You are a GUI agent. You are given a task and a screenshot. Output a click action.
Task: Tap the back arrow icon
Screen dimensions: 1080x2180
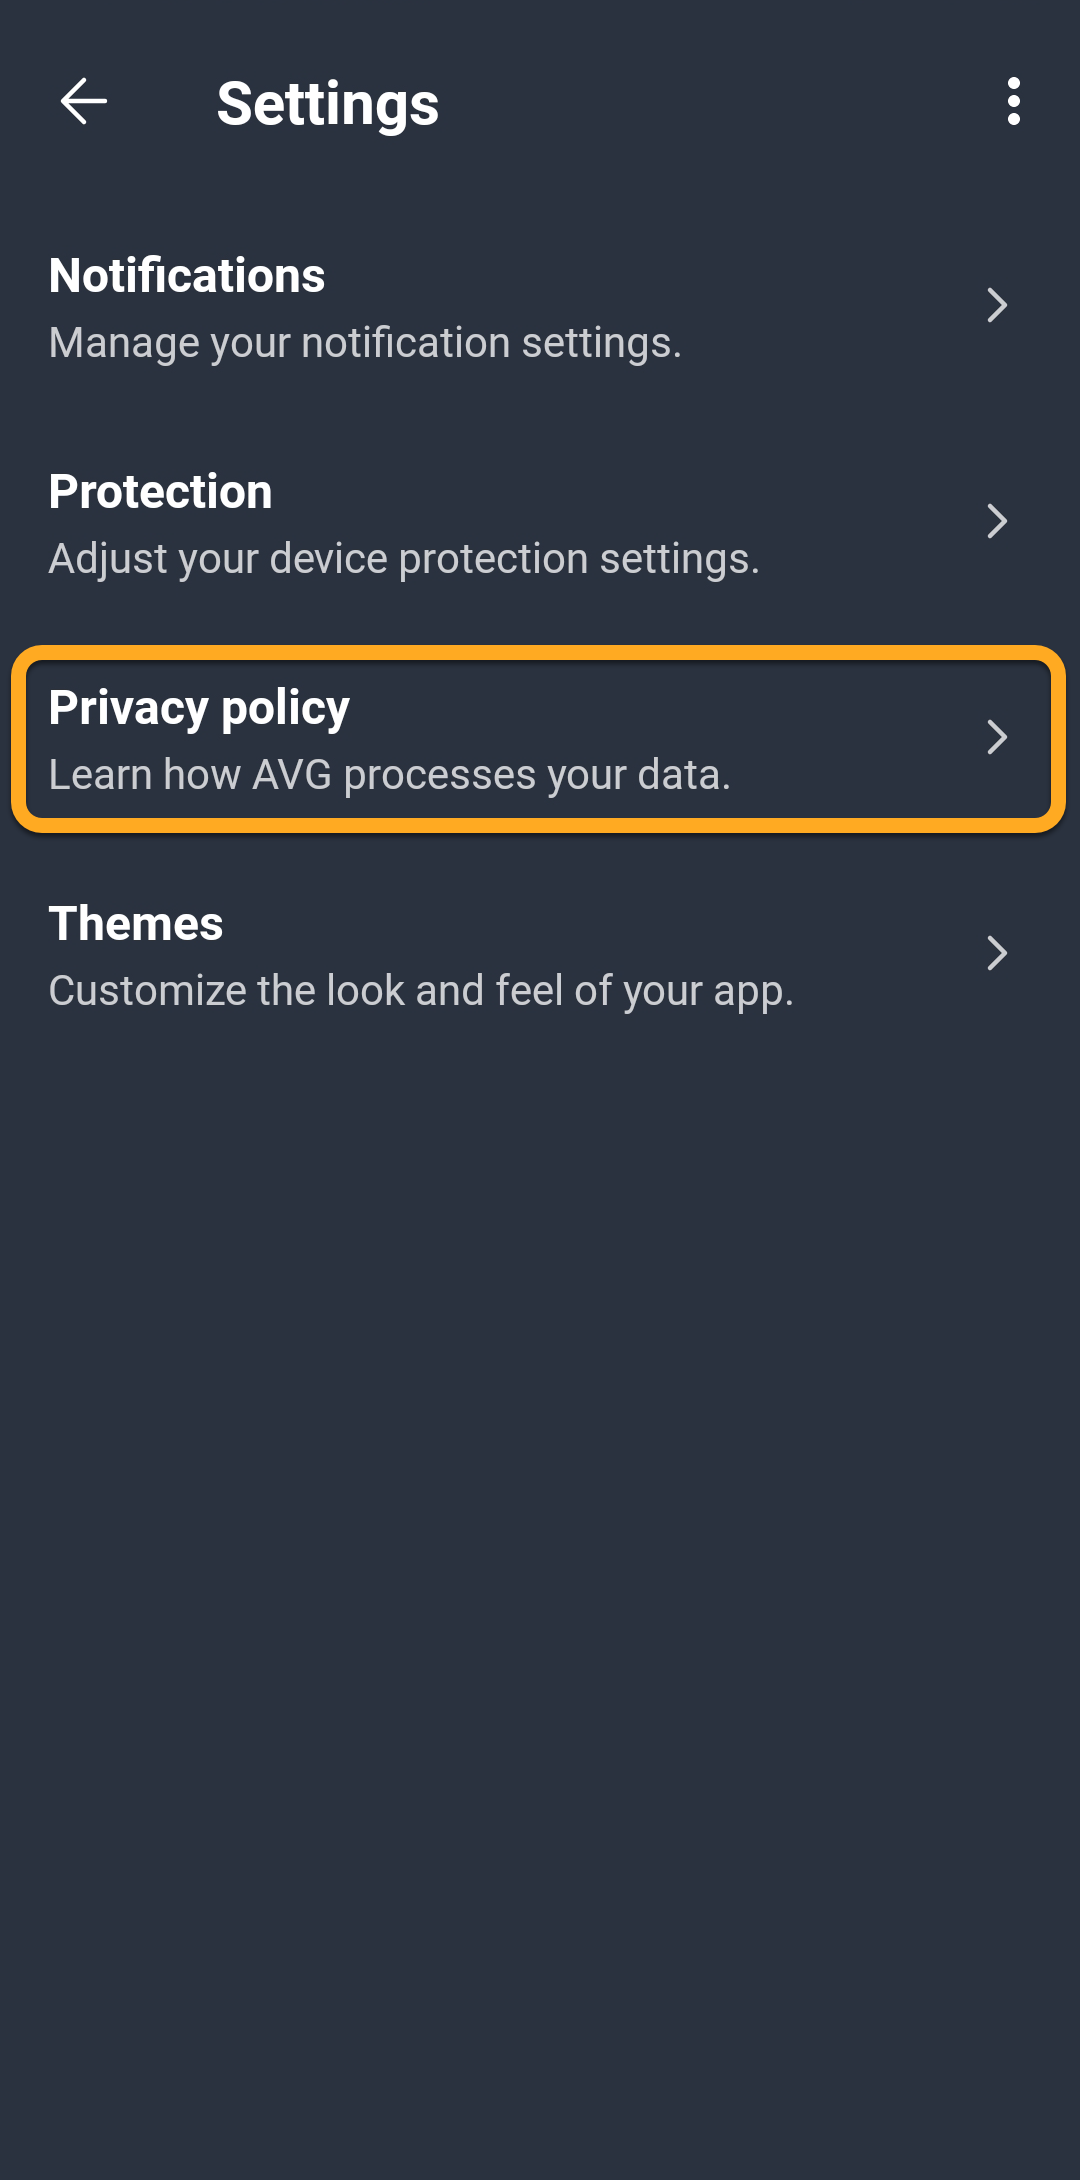pos(84,102)
